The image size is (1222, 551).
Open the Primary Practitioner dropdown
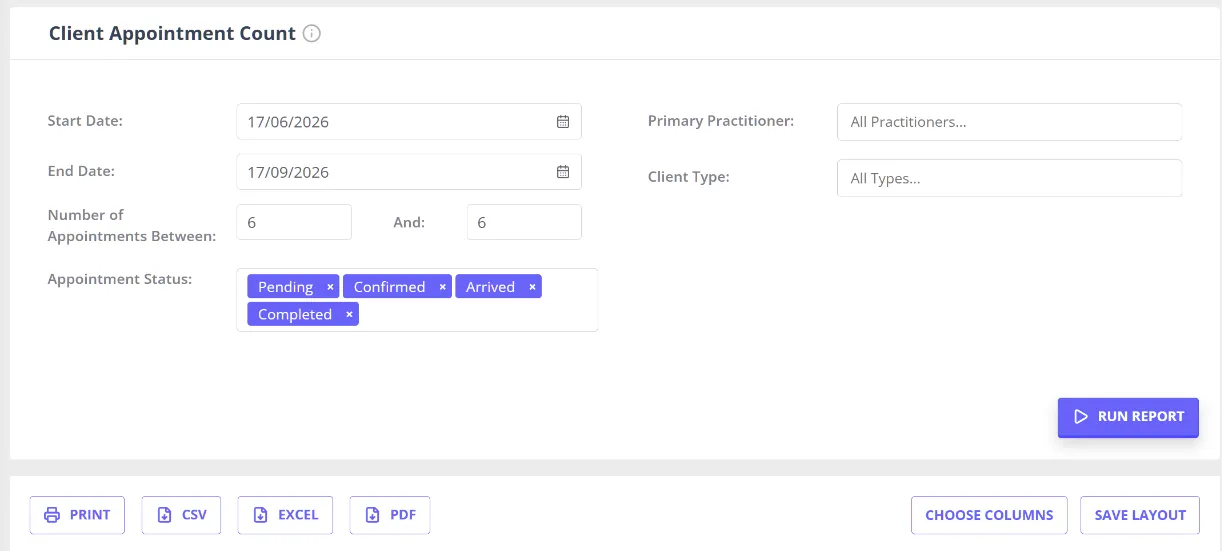(1009, 122)
